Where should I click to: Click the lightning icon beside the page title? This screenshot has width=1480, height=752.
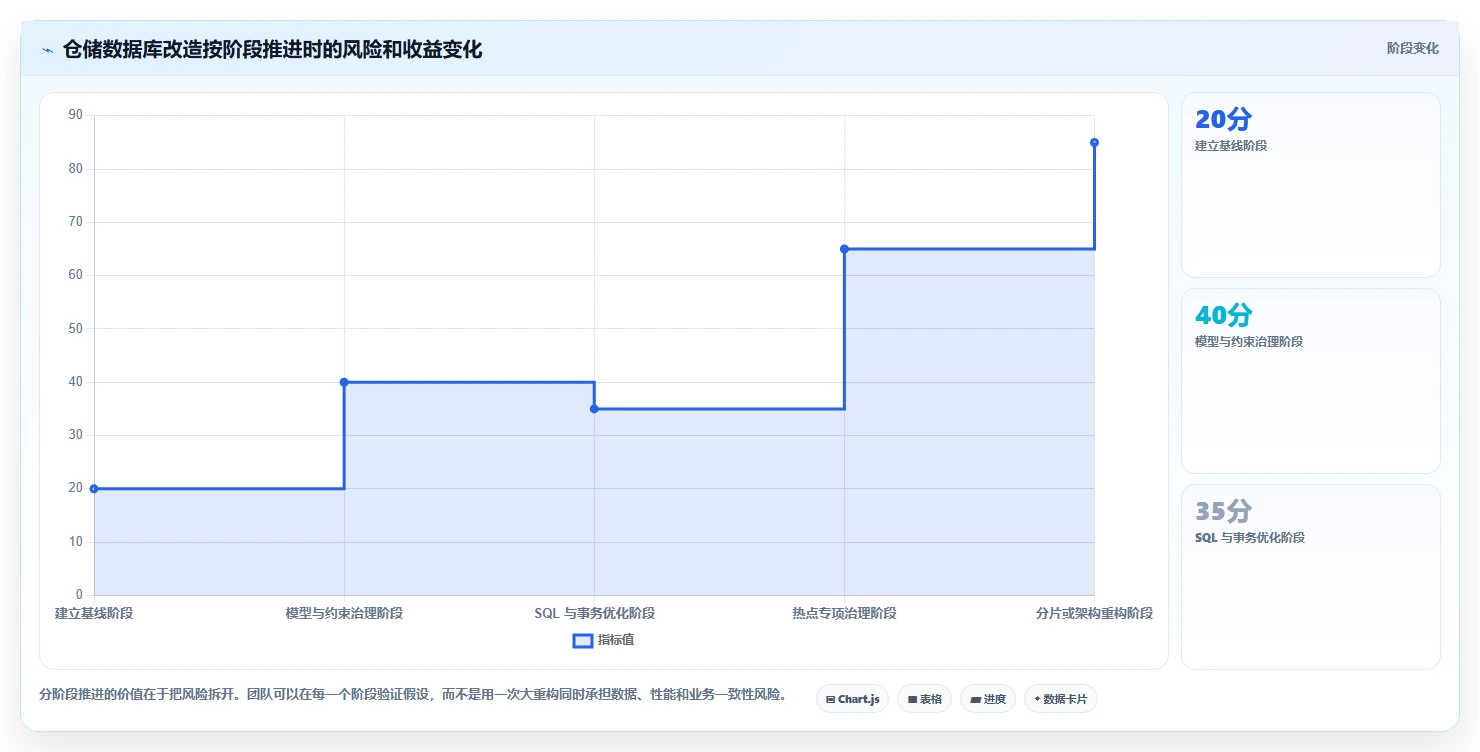point(47,50)
